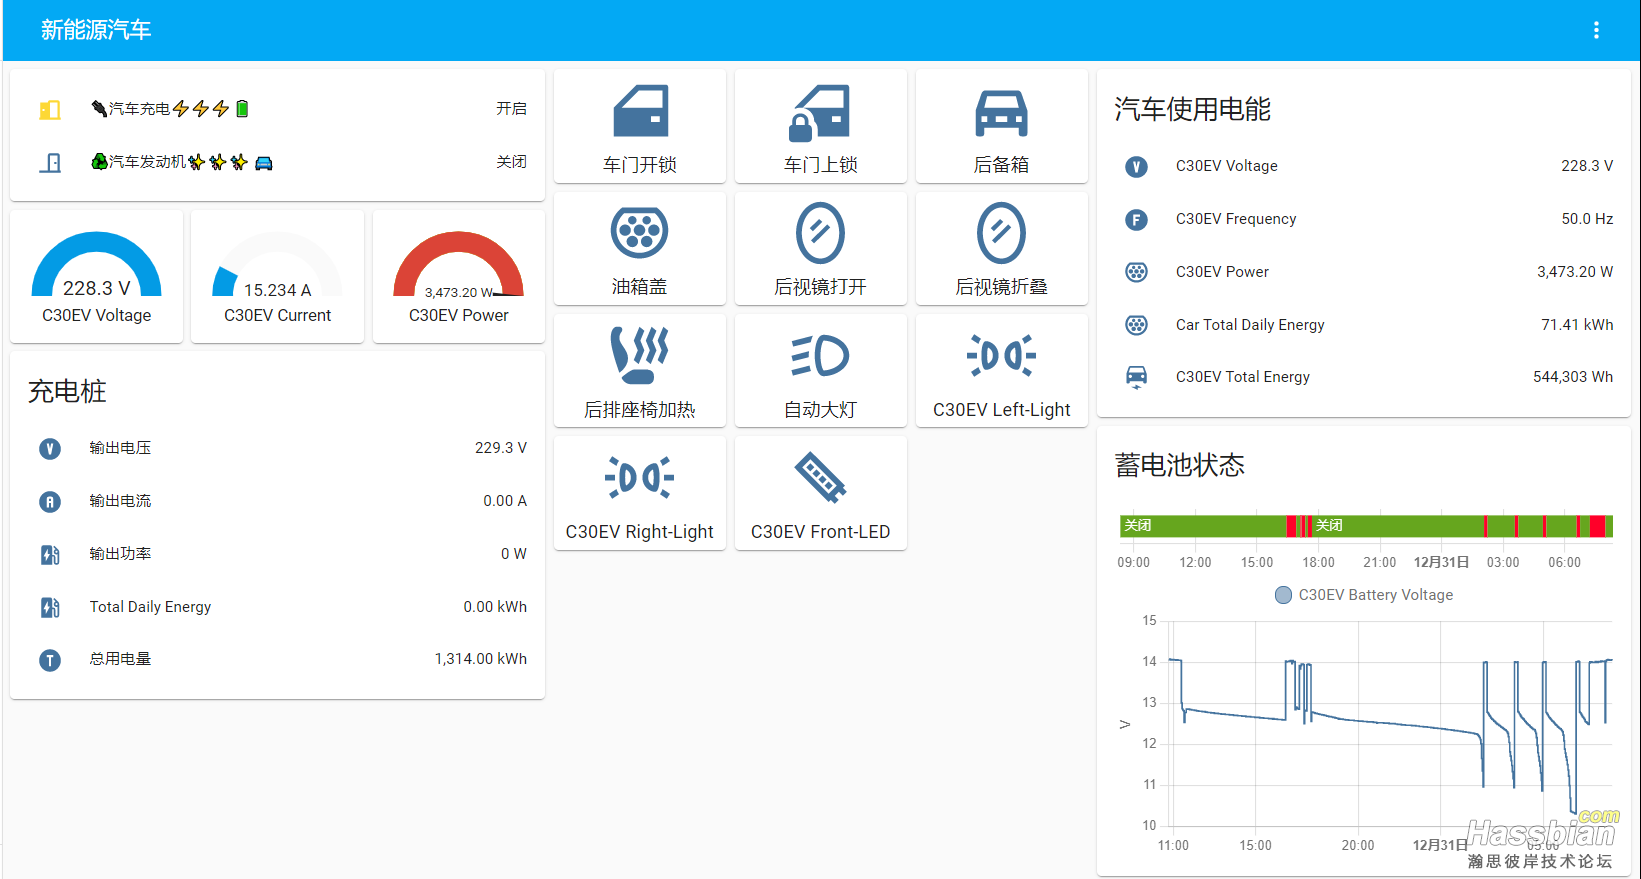The width and height of the screenshot is (1641, 879).
Task: Click the 关闭 state of 汽车发动机
Action: (x=511, y=161)
